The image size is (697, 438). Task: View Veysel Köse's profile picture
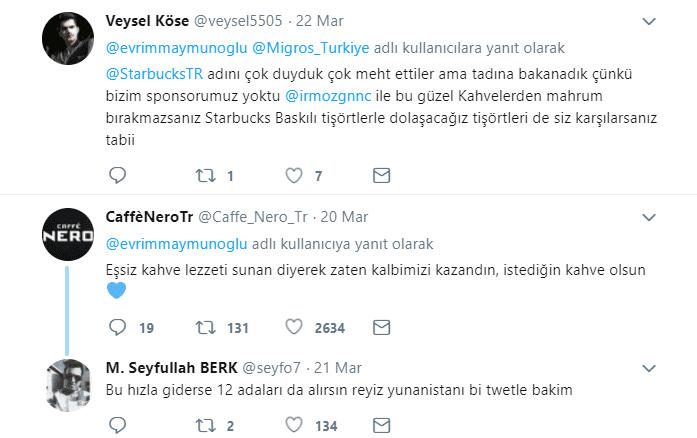coord(69,40)
